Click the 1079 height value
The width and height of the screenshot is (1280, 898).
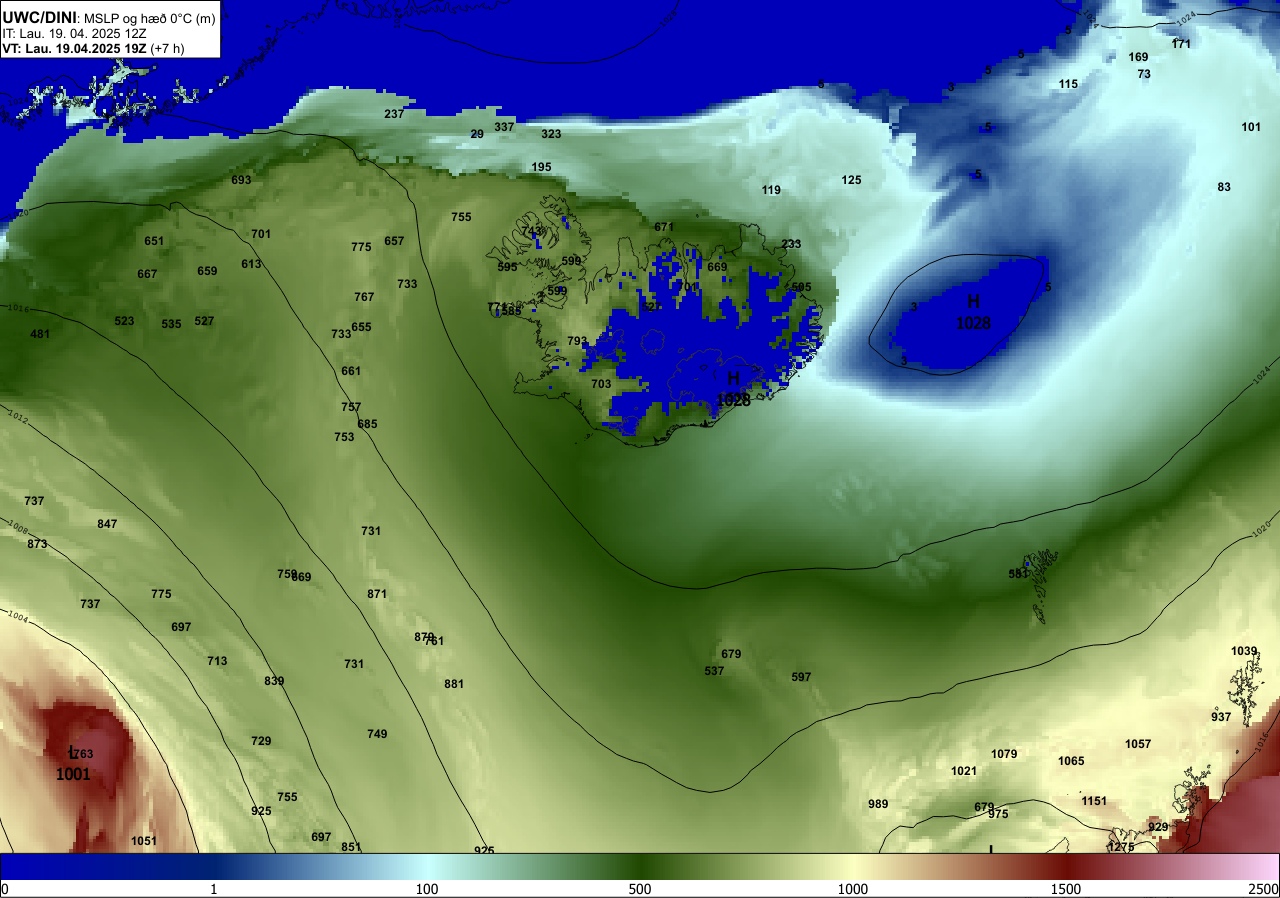(1004, 754)
